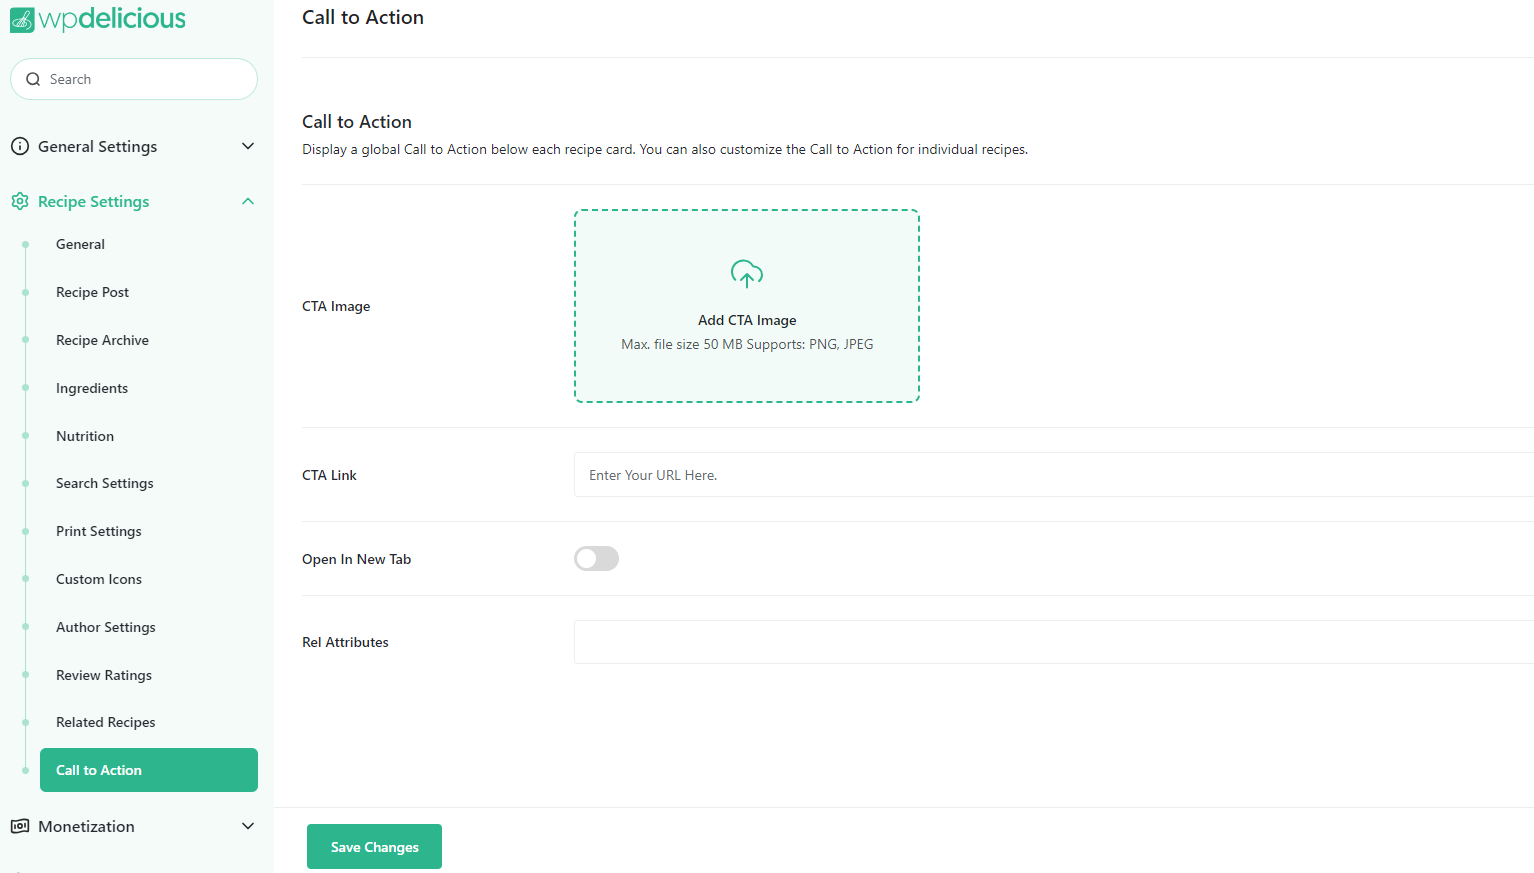Click the Recipe Settings gear icon
This screenshot has width=1534, height=873.
pos(20,201)
